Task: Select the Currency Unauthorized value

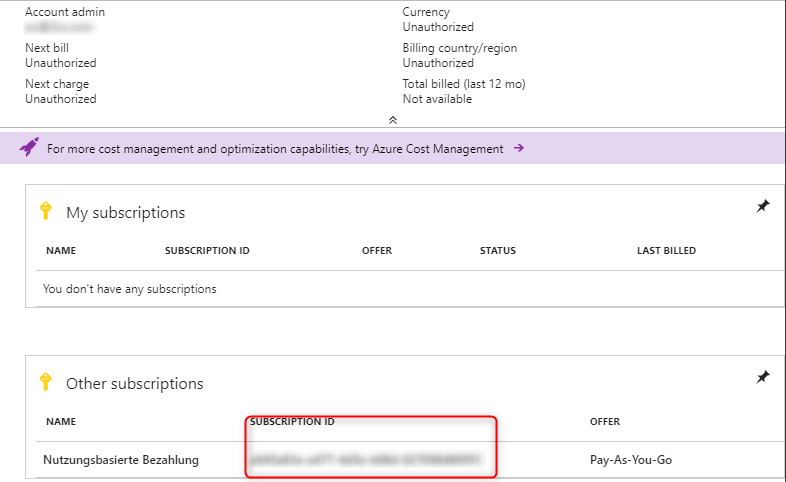Action: [438, 27]
